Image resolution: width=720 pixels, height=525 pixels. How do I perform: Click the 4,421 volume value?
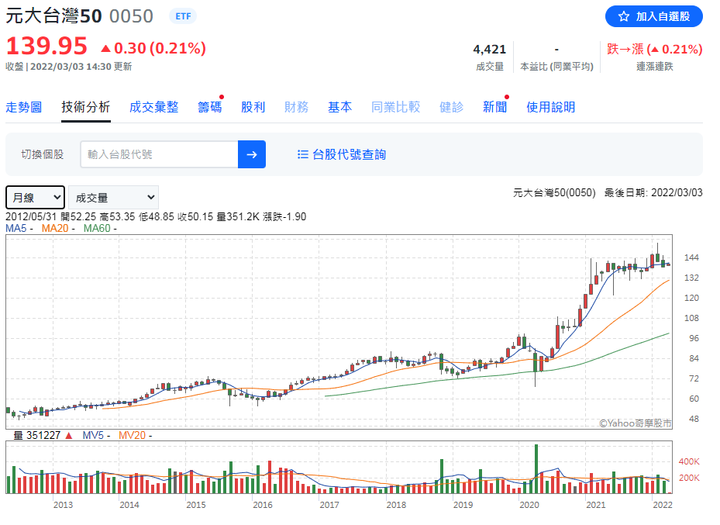pos(489,49)
